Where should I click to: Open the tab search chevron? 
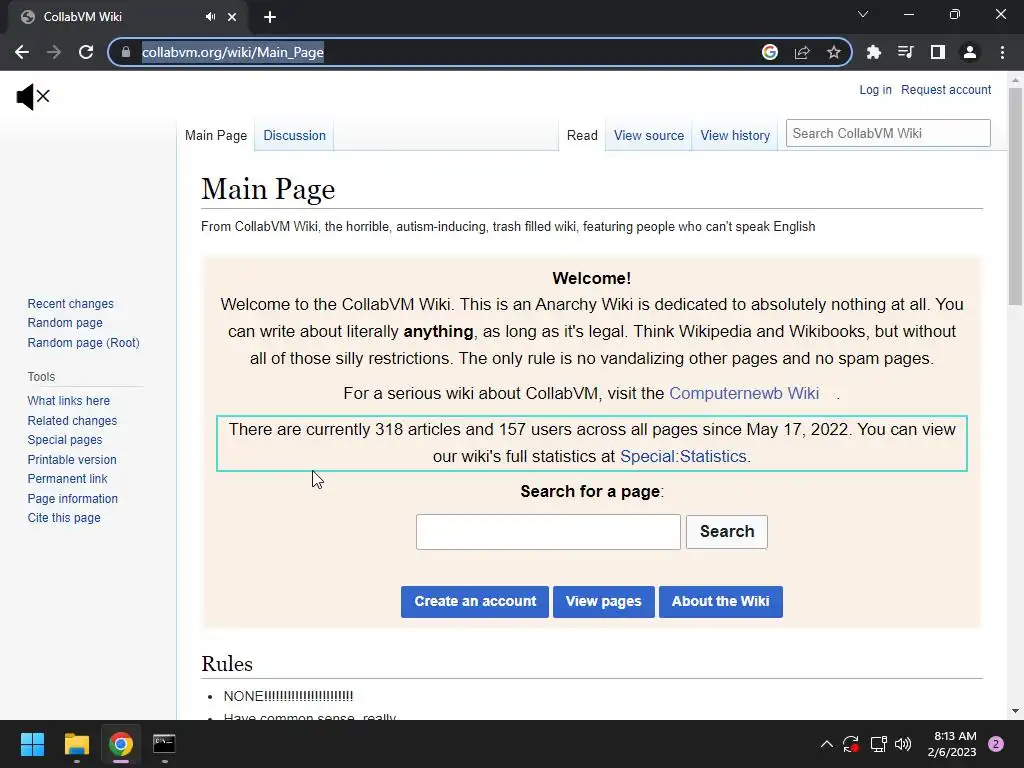pyautogui.click(x=863, y=14)
